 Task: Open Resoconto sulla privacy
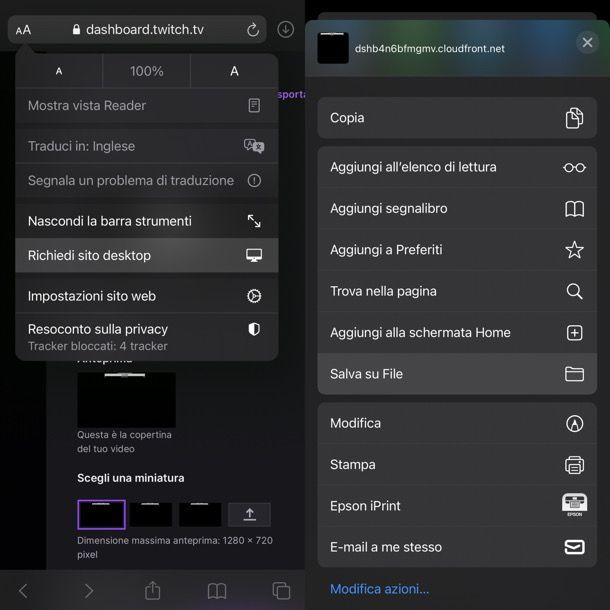[x=147, y=337]
